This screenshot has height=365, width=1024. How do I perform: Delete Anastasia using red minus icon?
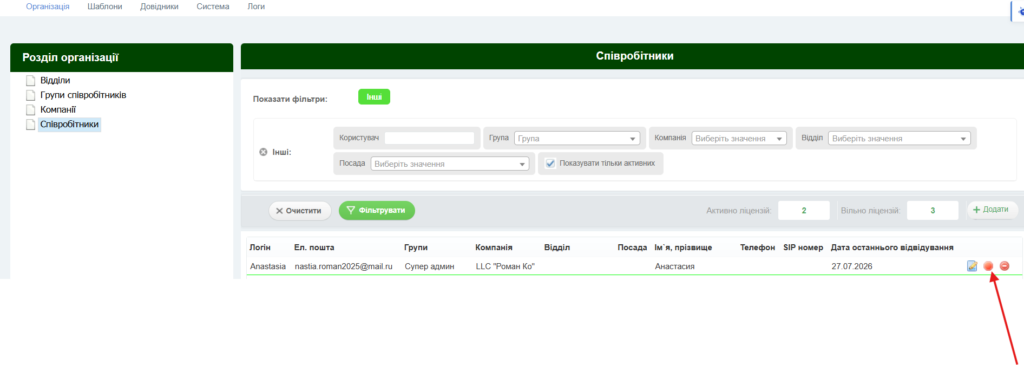1004,266
